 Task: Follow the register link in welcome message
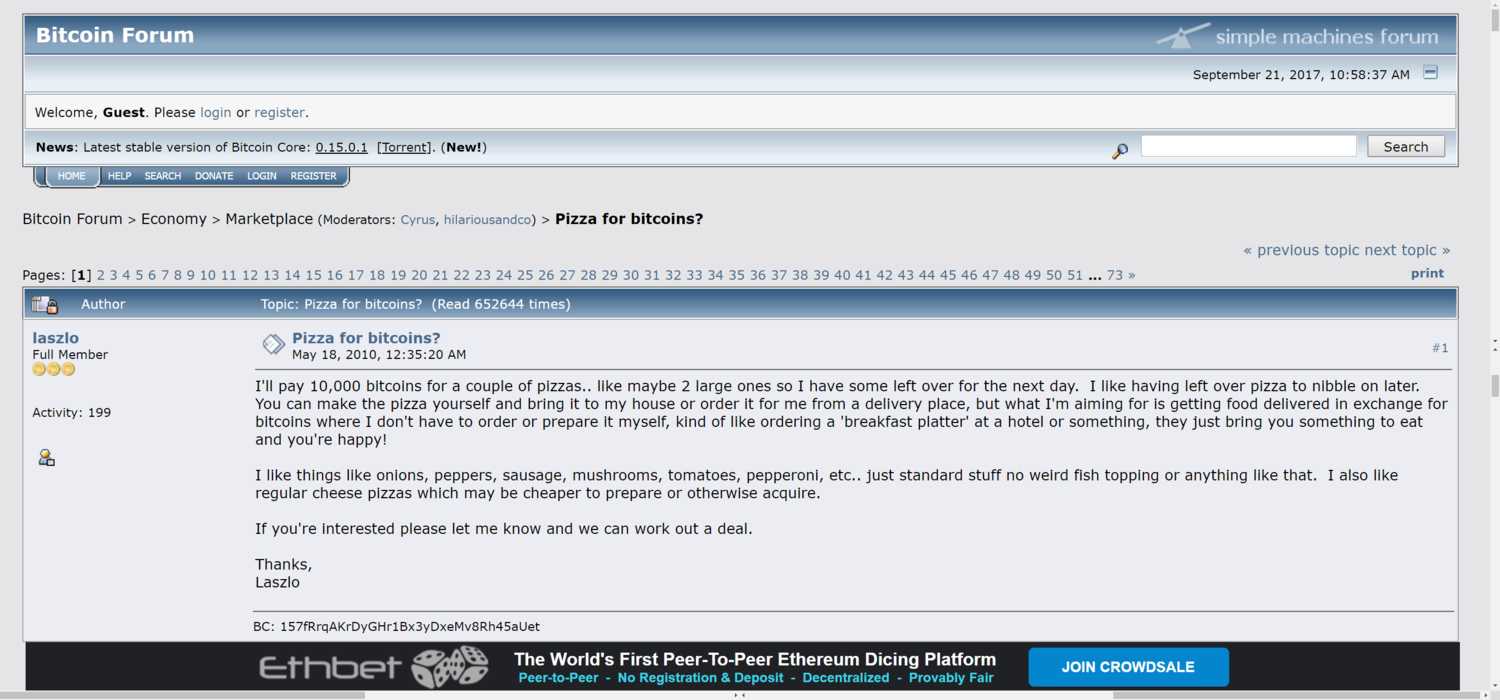tap(279, 112)
